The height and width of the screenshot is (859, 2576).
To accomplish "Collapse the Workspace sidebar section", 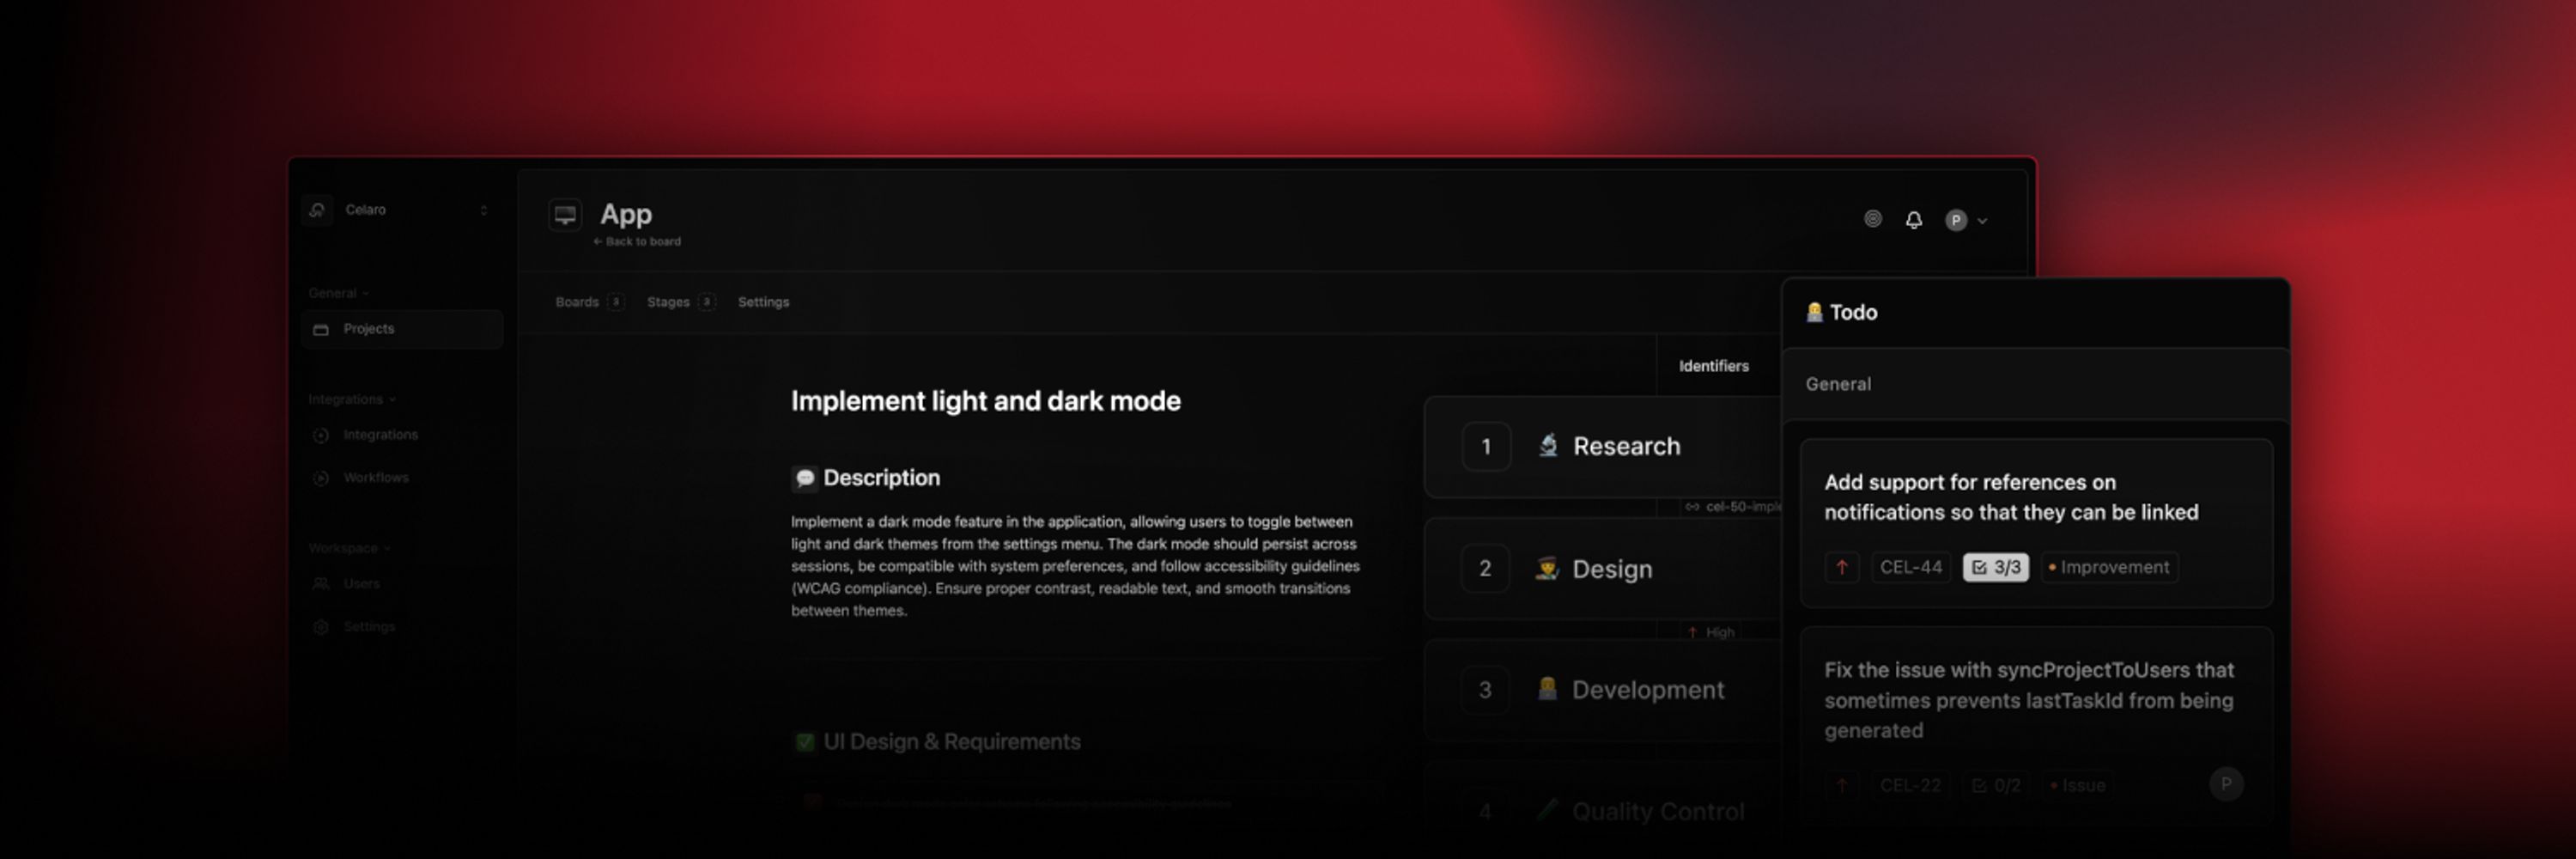I will (349, 548).
